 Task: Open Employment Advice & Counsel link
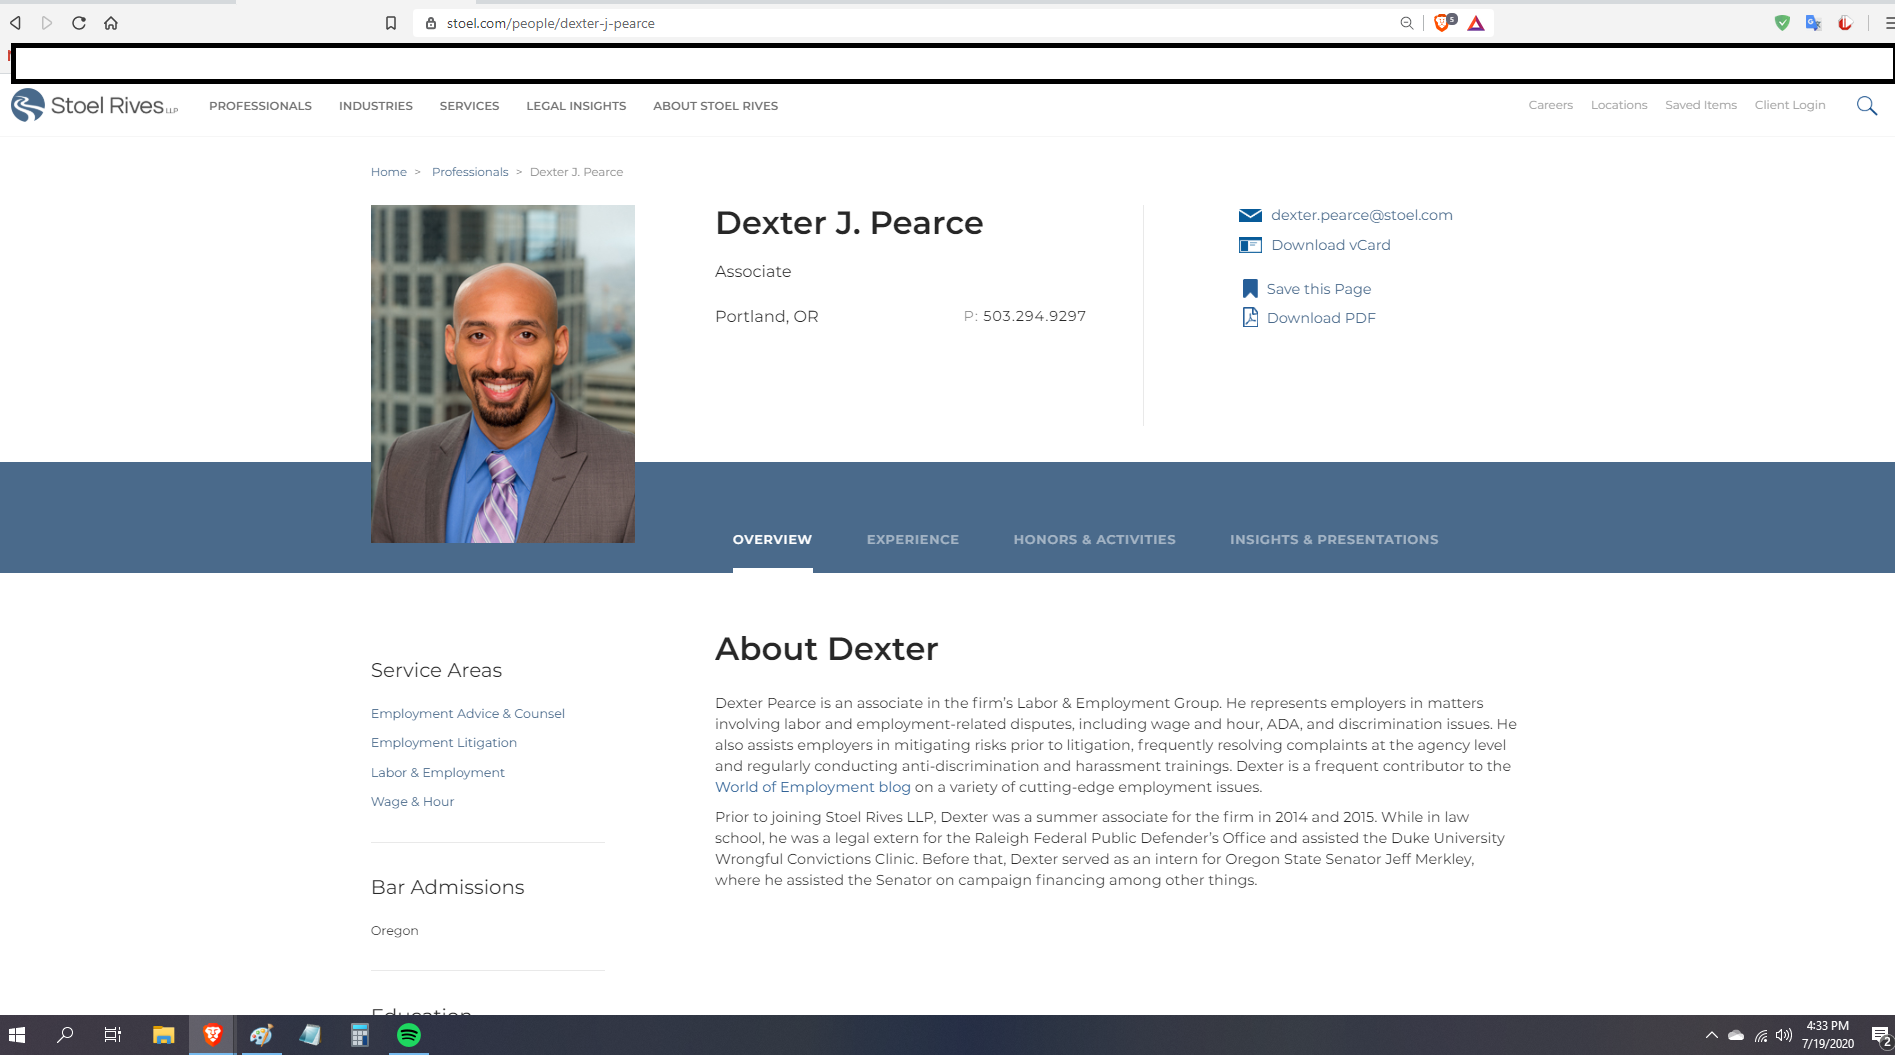(467, 714)
